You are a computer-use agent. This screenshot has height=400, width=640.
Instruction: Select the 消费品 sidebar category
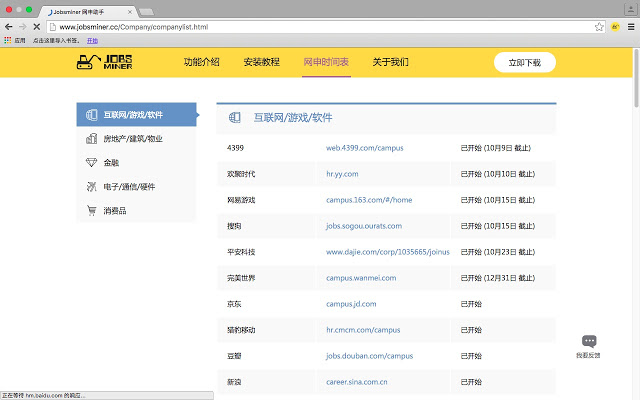(x=136, y=211)
